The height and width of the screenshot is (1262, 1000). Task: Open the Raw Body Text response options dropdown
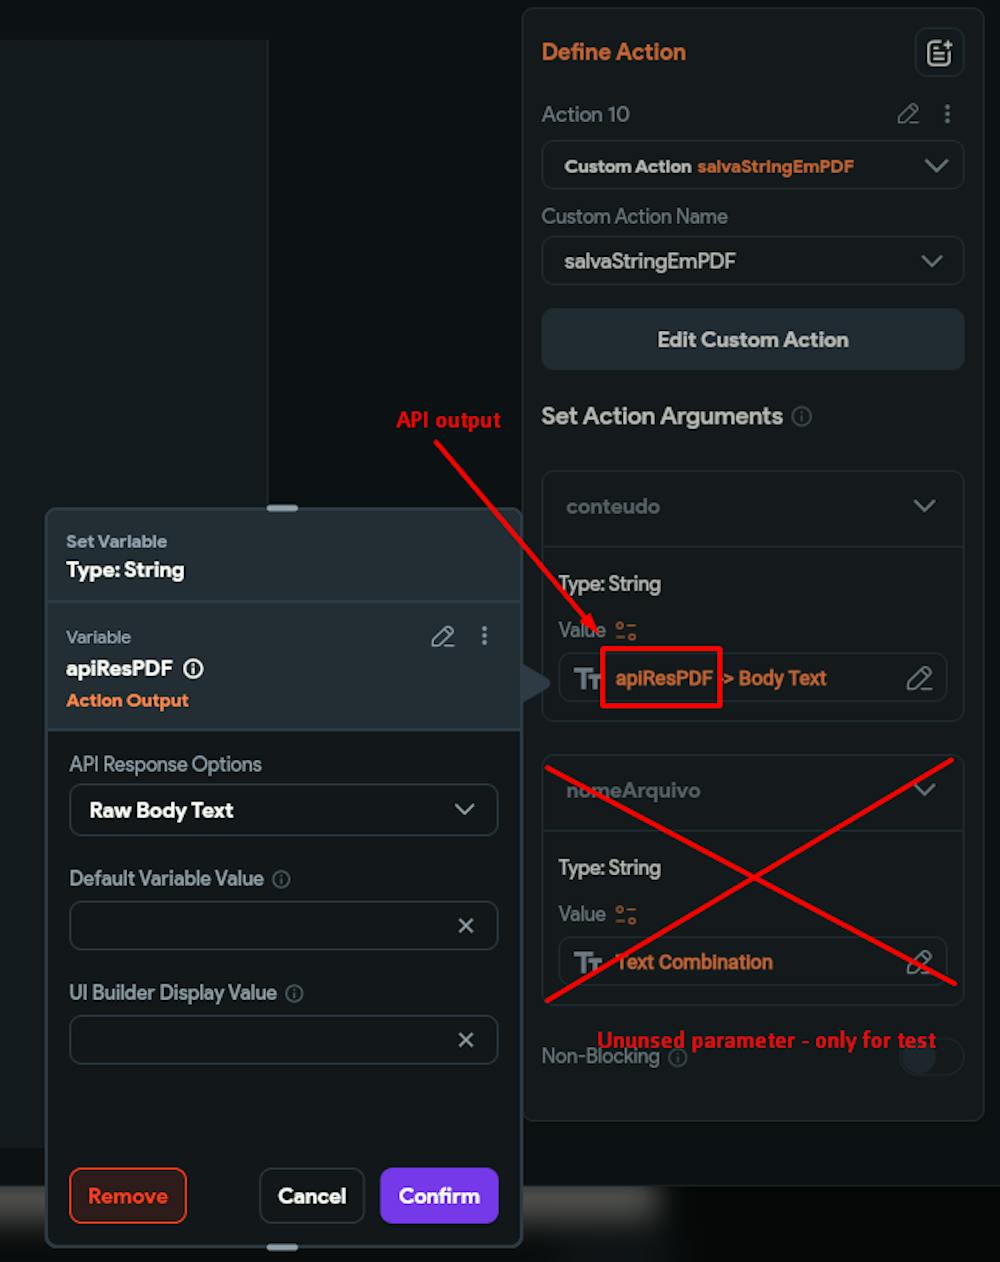(284, 810)
